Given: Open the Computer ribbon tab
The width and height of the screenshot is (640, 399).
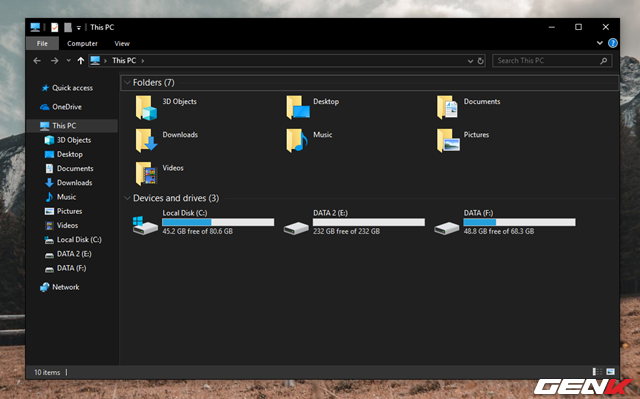Looking at the screenshot, I should coord(82,43).
